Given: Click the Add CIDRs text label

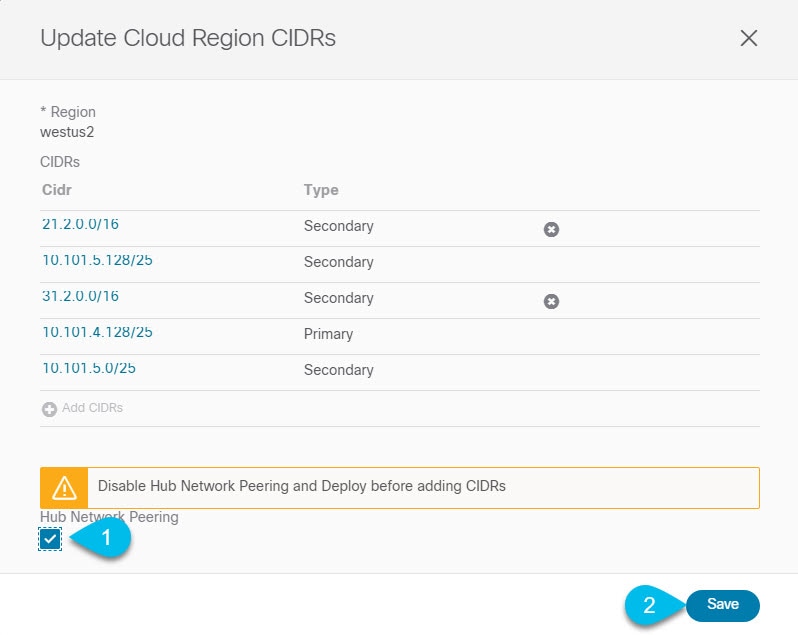Looking at the screenshot, I should pos(92,408).
